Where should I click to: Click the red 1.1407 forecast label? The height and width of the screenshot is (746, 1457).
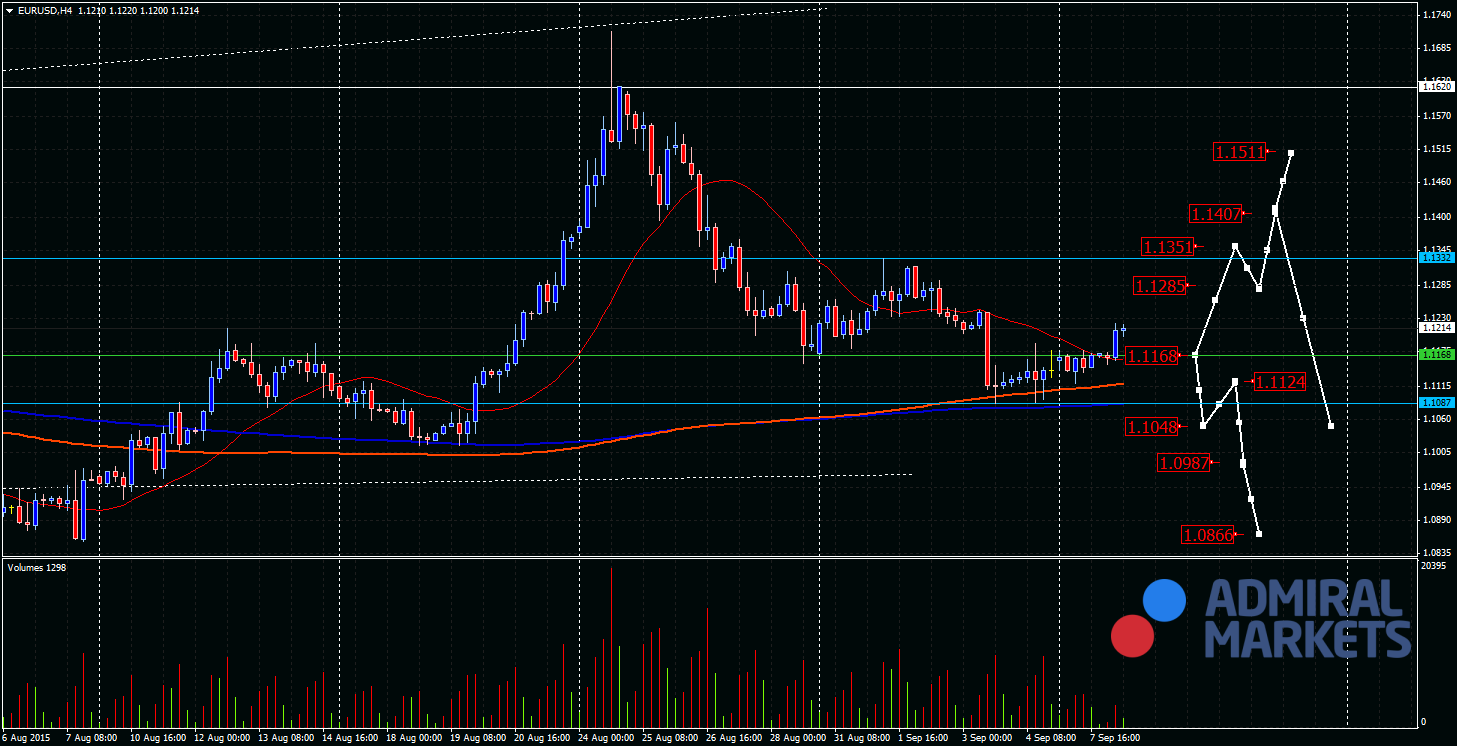pos(1215,213)
